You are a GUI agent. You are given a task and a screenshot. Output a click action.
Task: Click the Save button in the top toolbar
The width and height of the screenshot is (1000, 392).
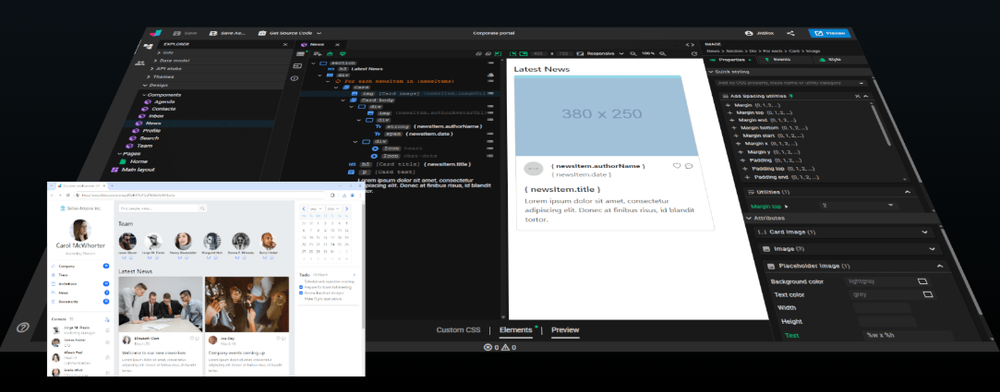coord(185,33)
